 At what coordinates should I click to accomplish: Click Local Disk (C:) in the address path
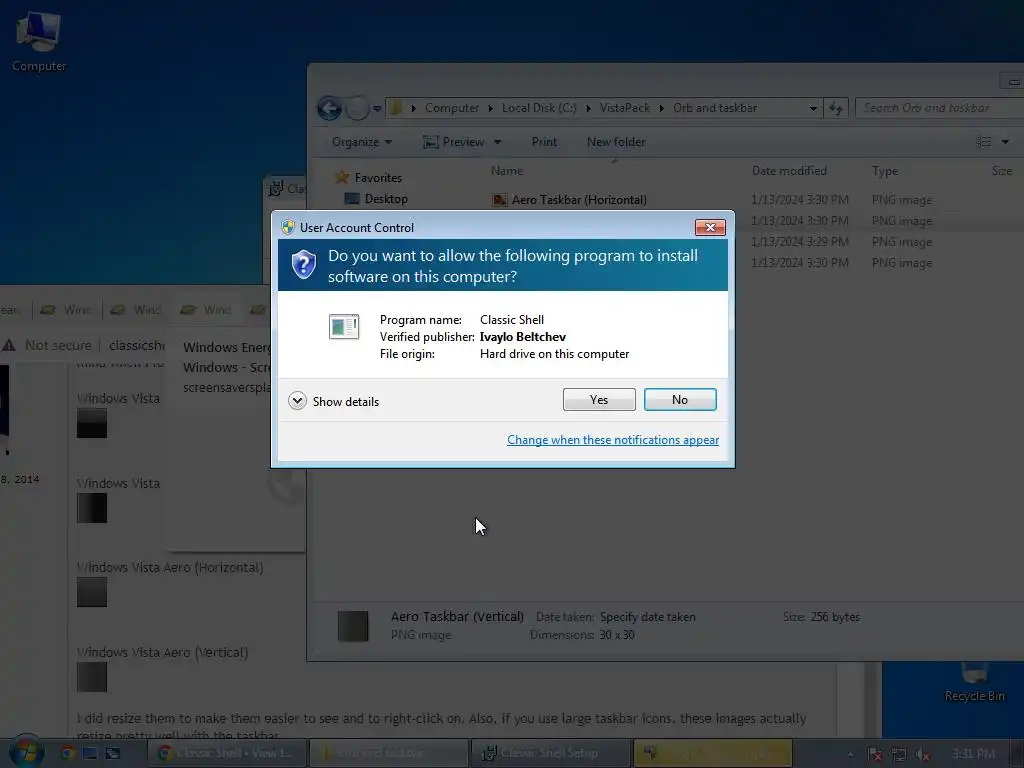(x=539, y=108)
